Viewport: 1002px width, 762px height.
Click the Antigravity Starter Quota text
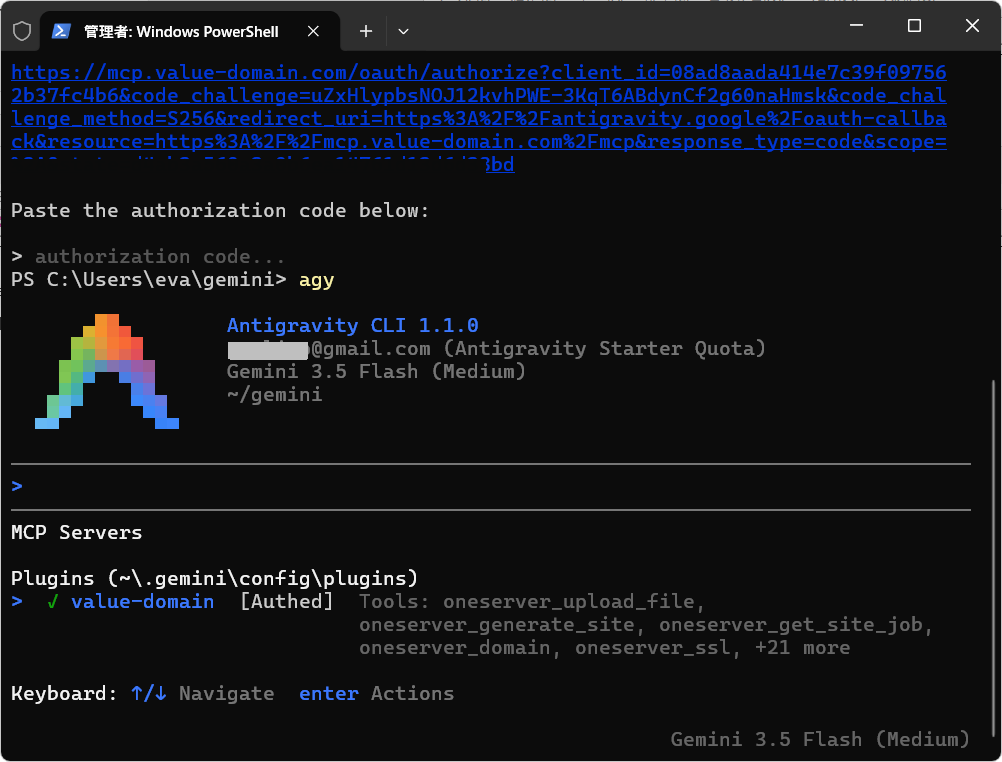coord(604,348)
